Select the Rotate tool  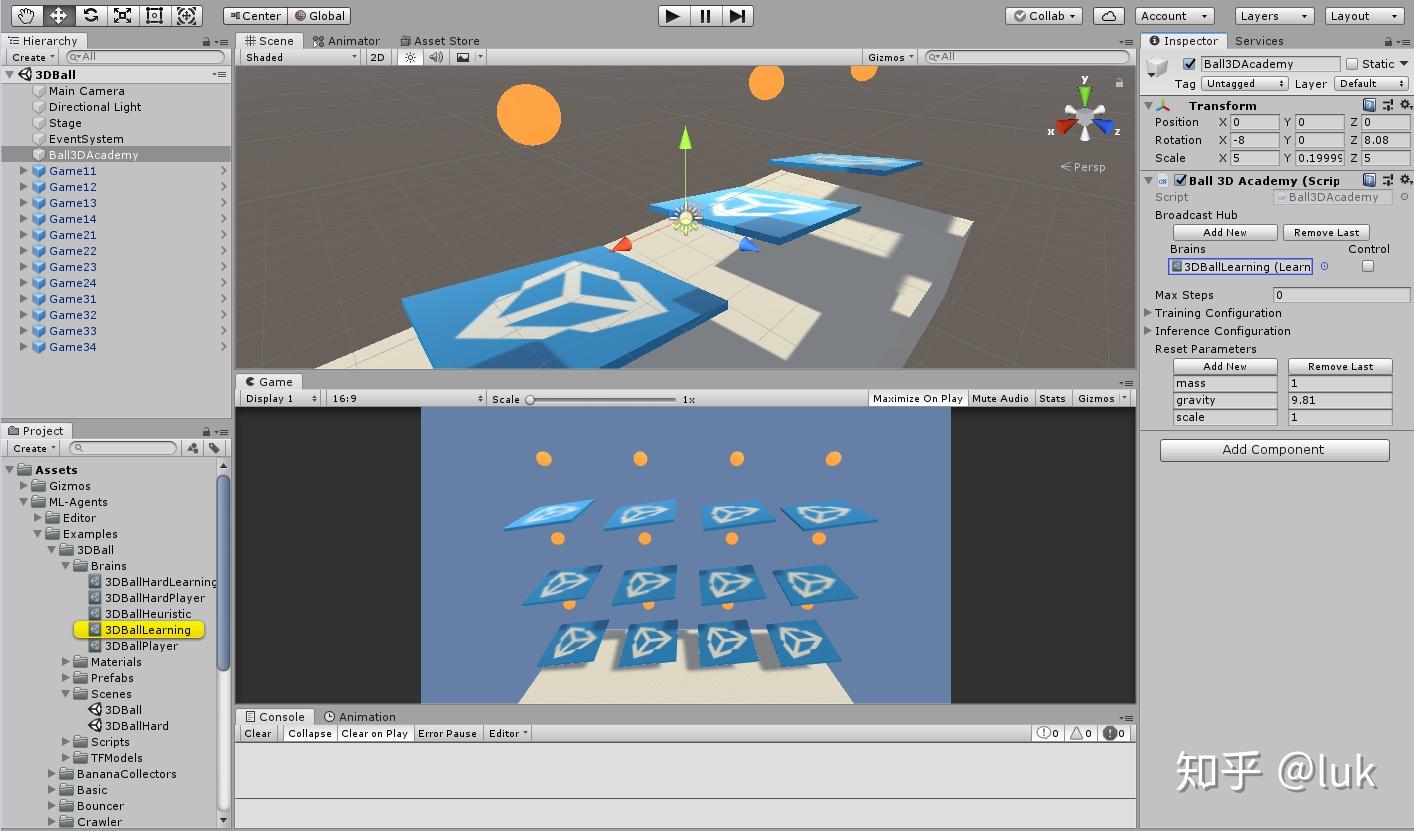[91, 15]
